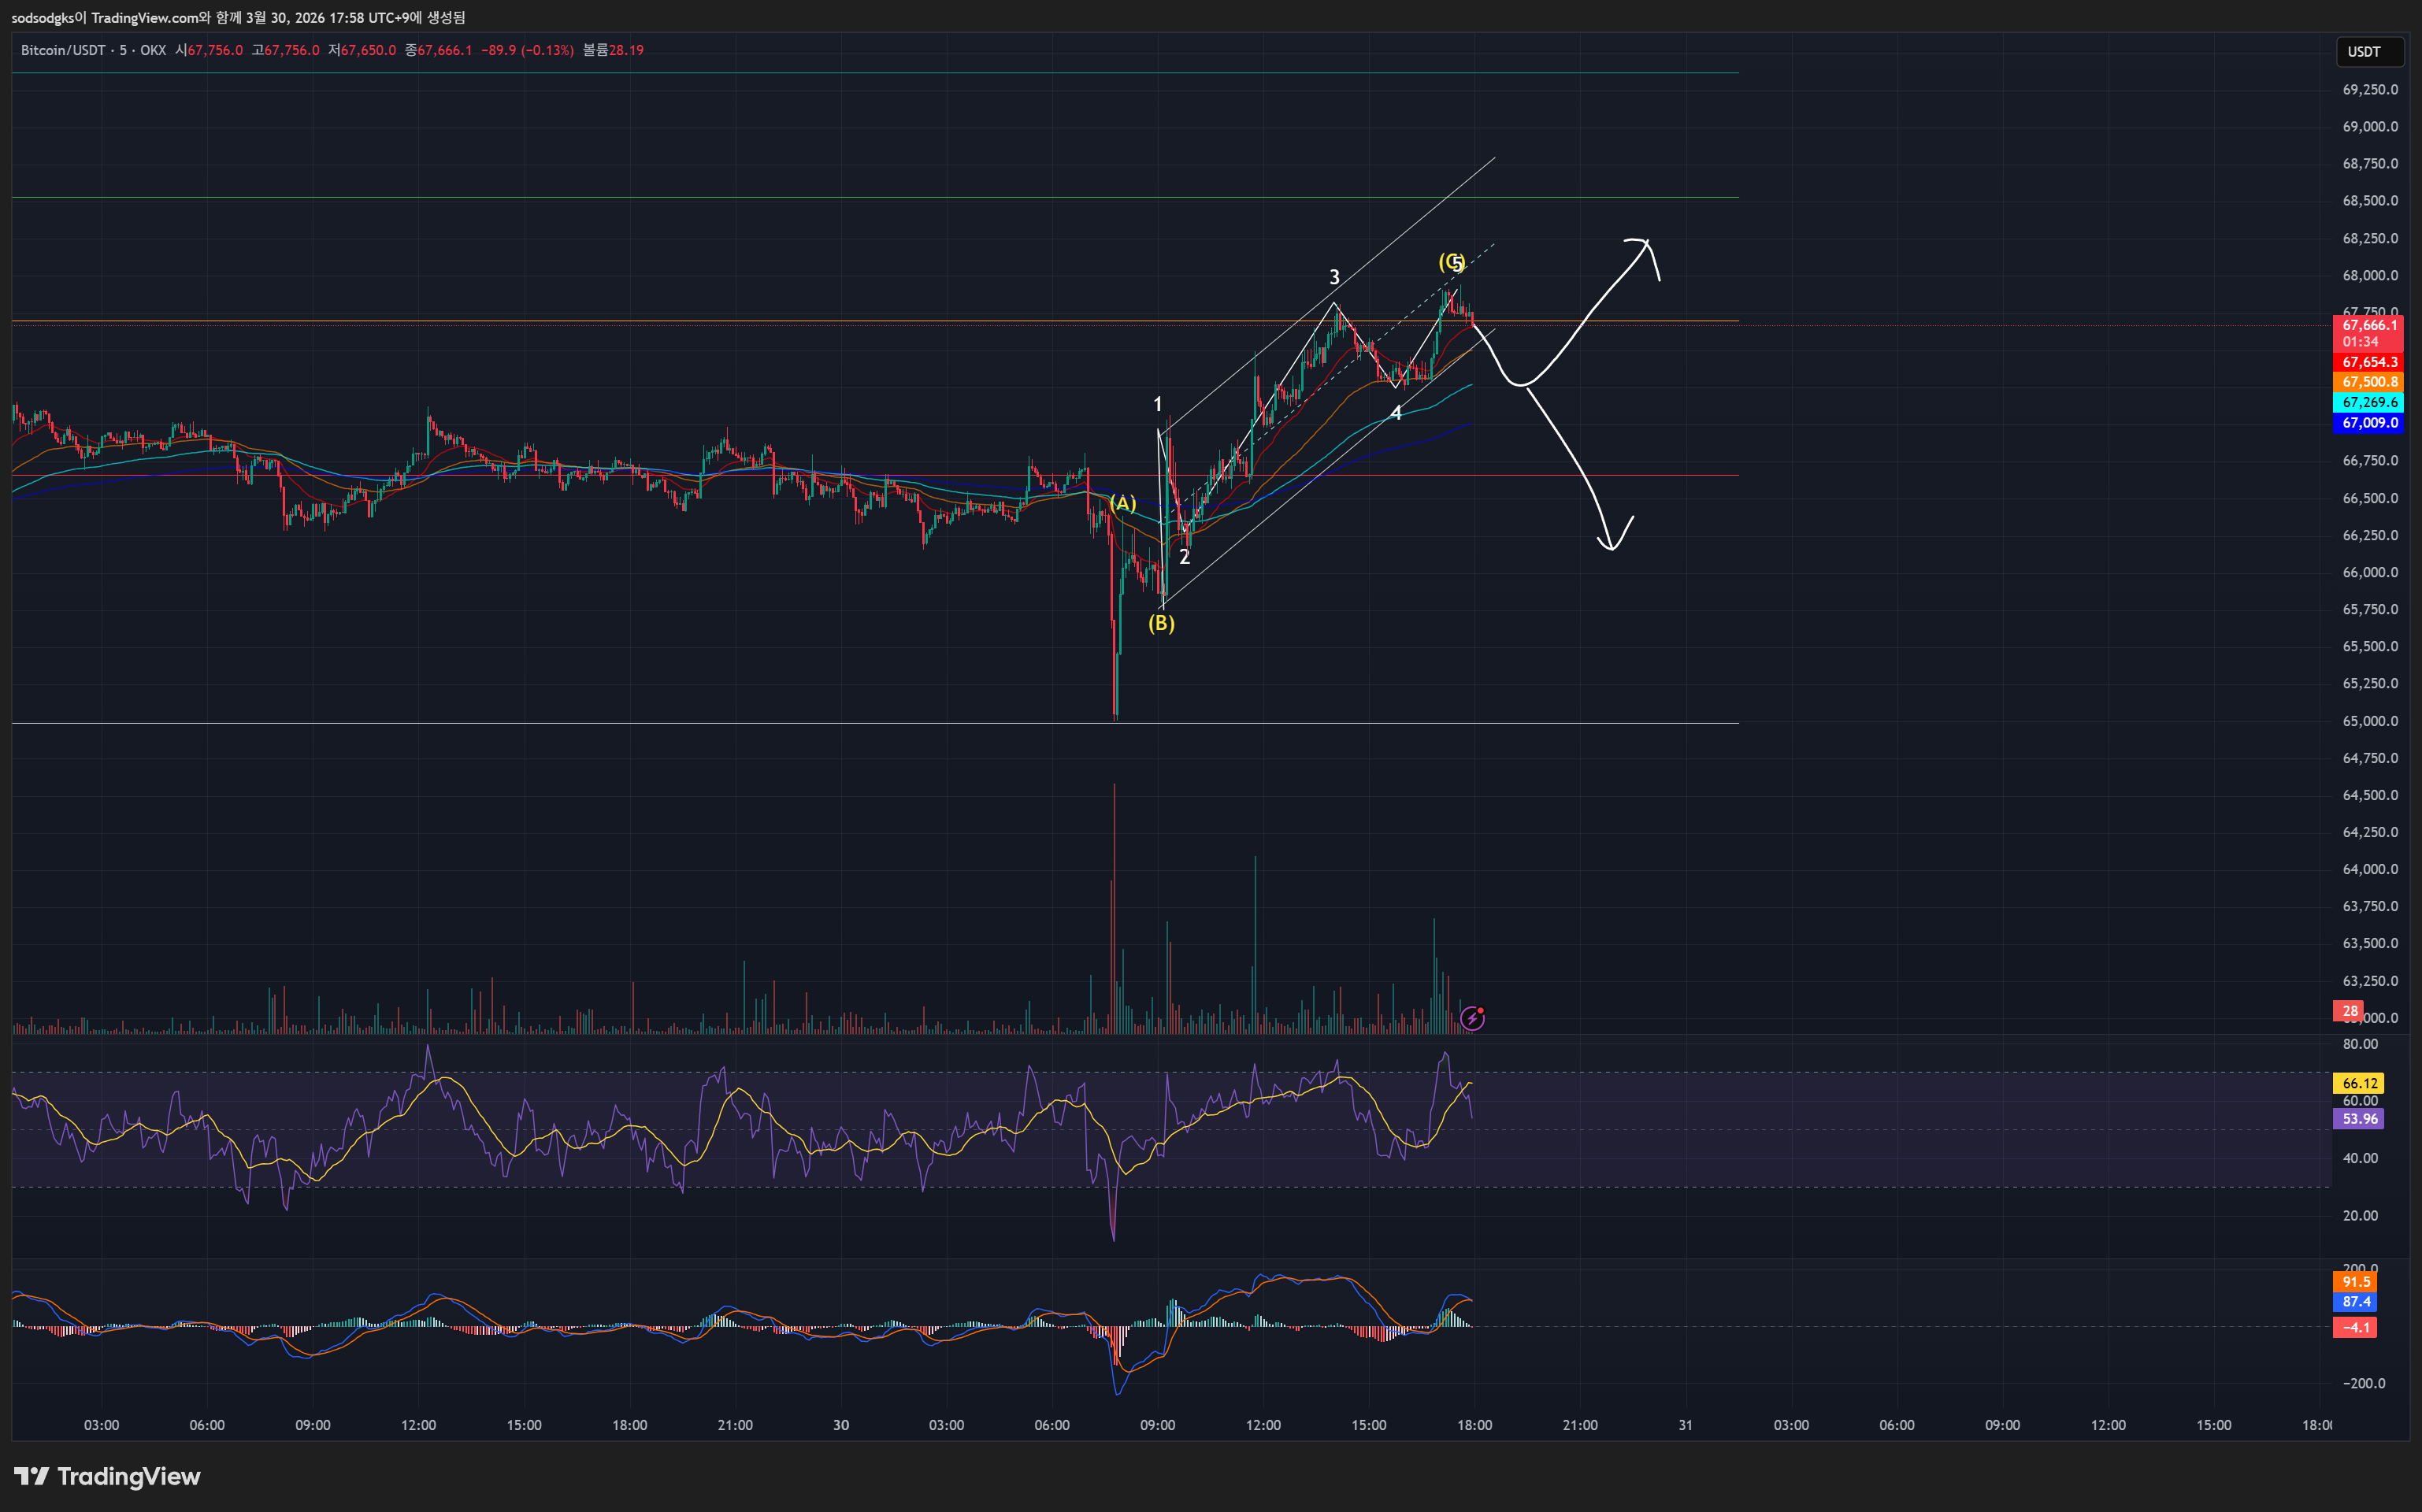The image size is (2422, 1512).
Task: Click the orange 91.5 MACD label
Action: (2355, 1282)
